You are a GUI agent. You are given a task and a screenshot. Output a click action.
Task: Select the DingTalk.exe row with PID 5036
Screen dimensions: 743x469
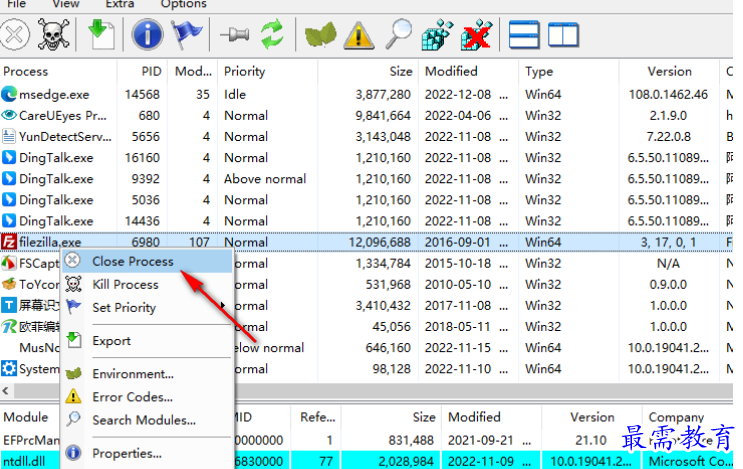366,200
